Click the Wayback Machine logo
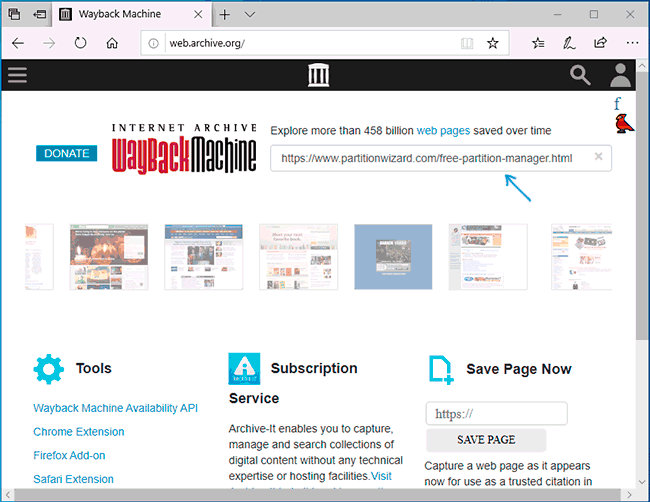The height and width of the screenshot is (502, 650). (x=184, y=148)
